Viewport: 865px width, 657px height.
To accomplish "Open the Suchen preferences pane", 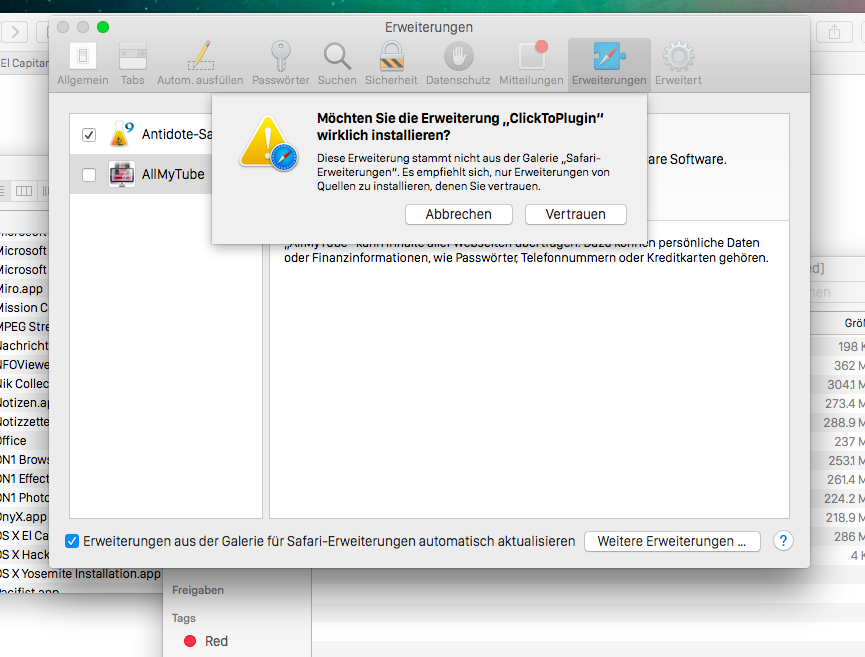I will pos(337,64).
